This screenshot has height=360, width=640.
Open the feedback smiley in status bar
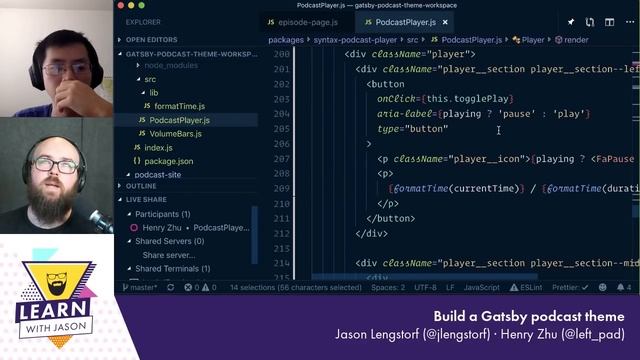(602, 287)
